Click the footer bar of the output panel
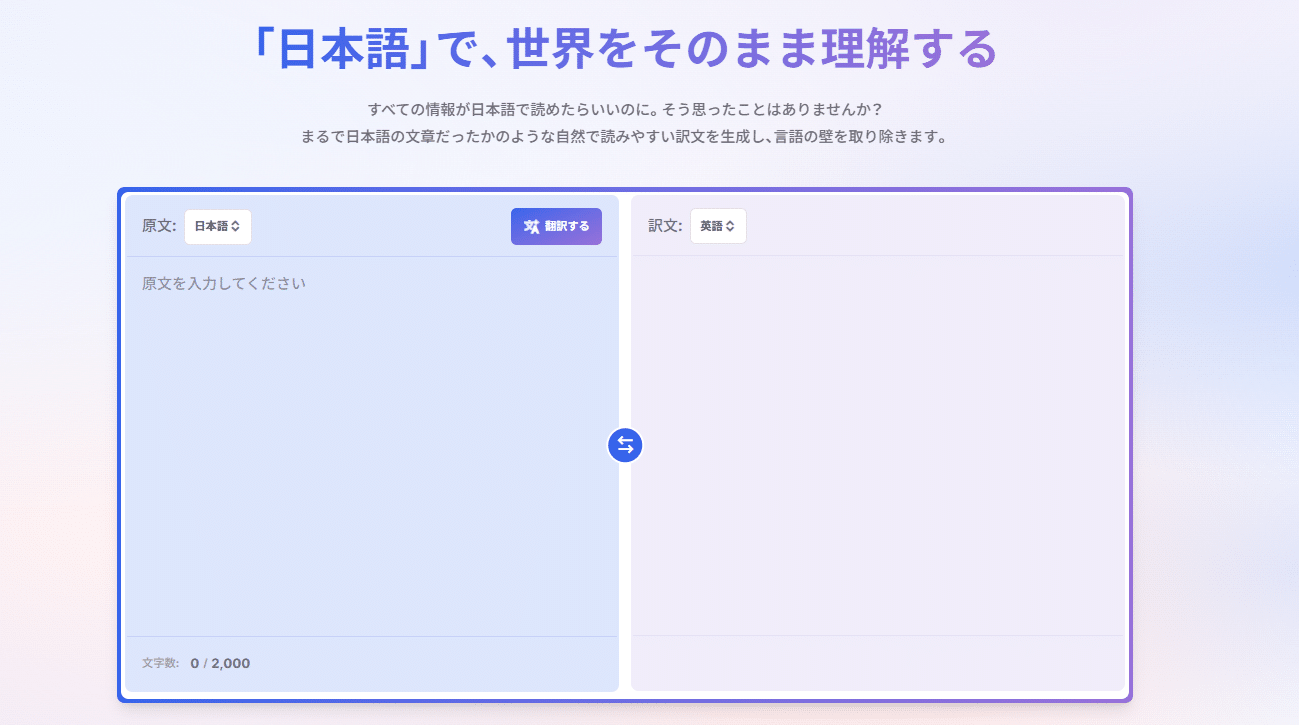This screenshot has height=725, width=1299. (x=877, y=662)
